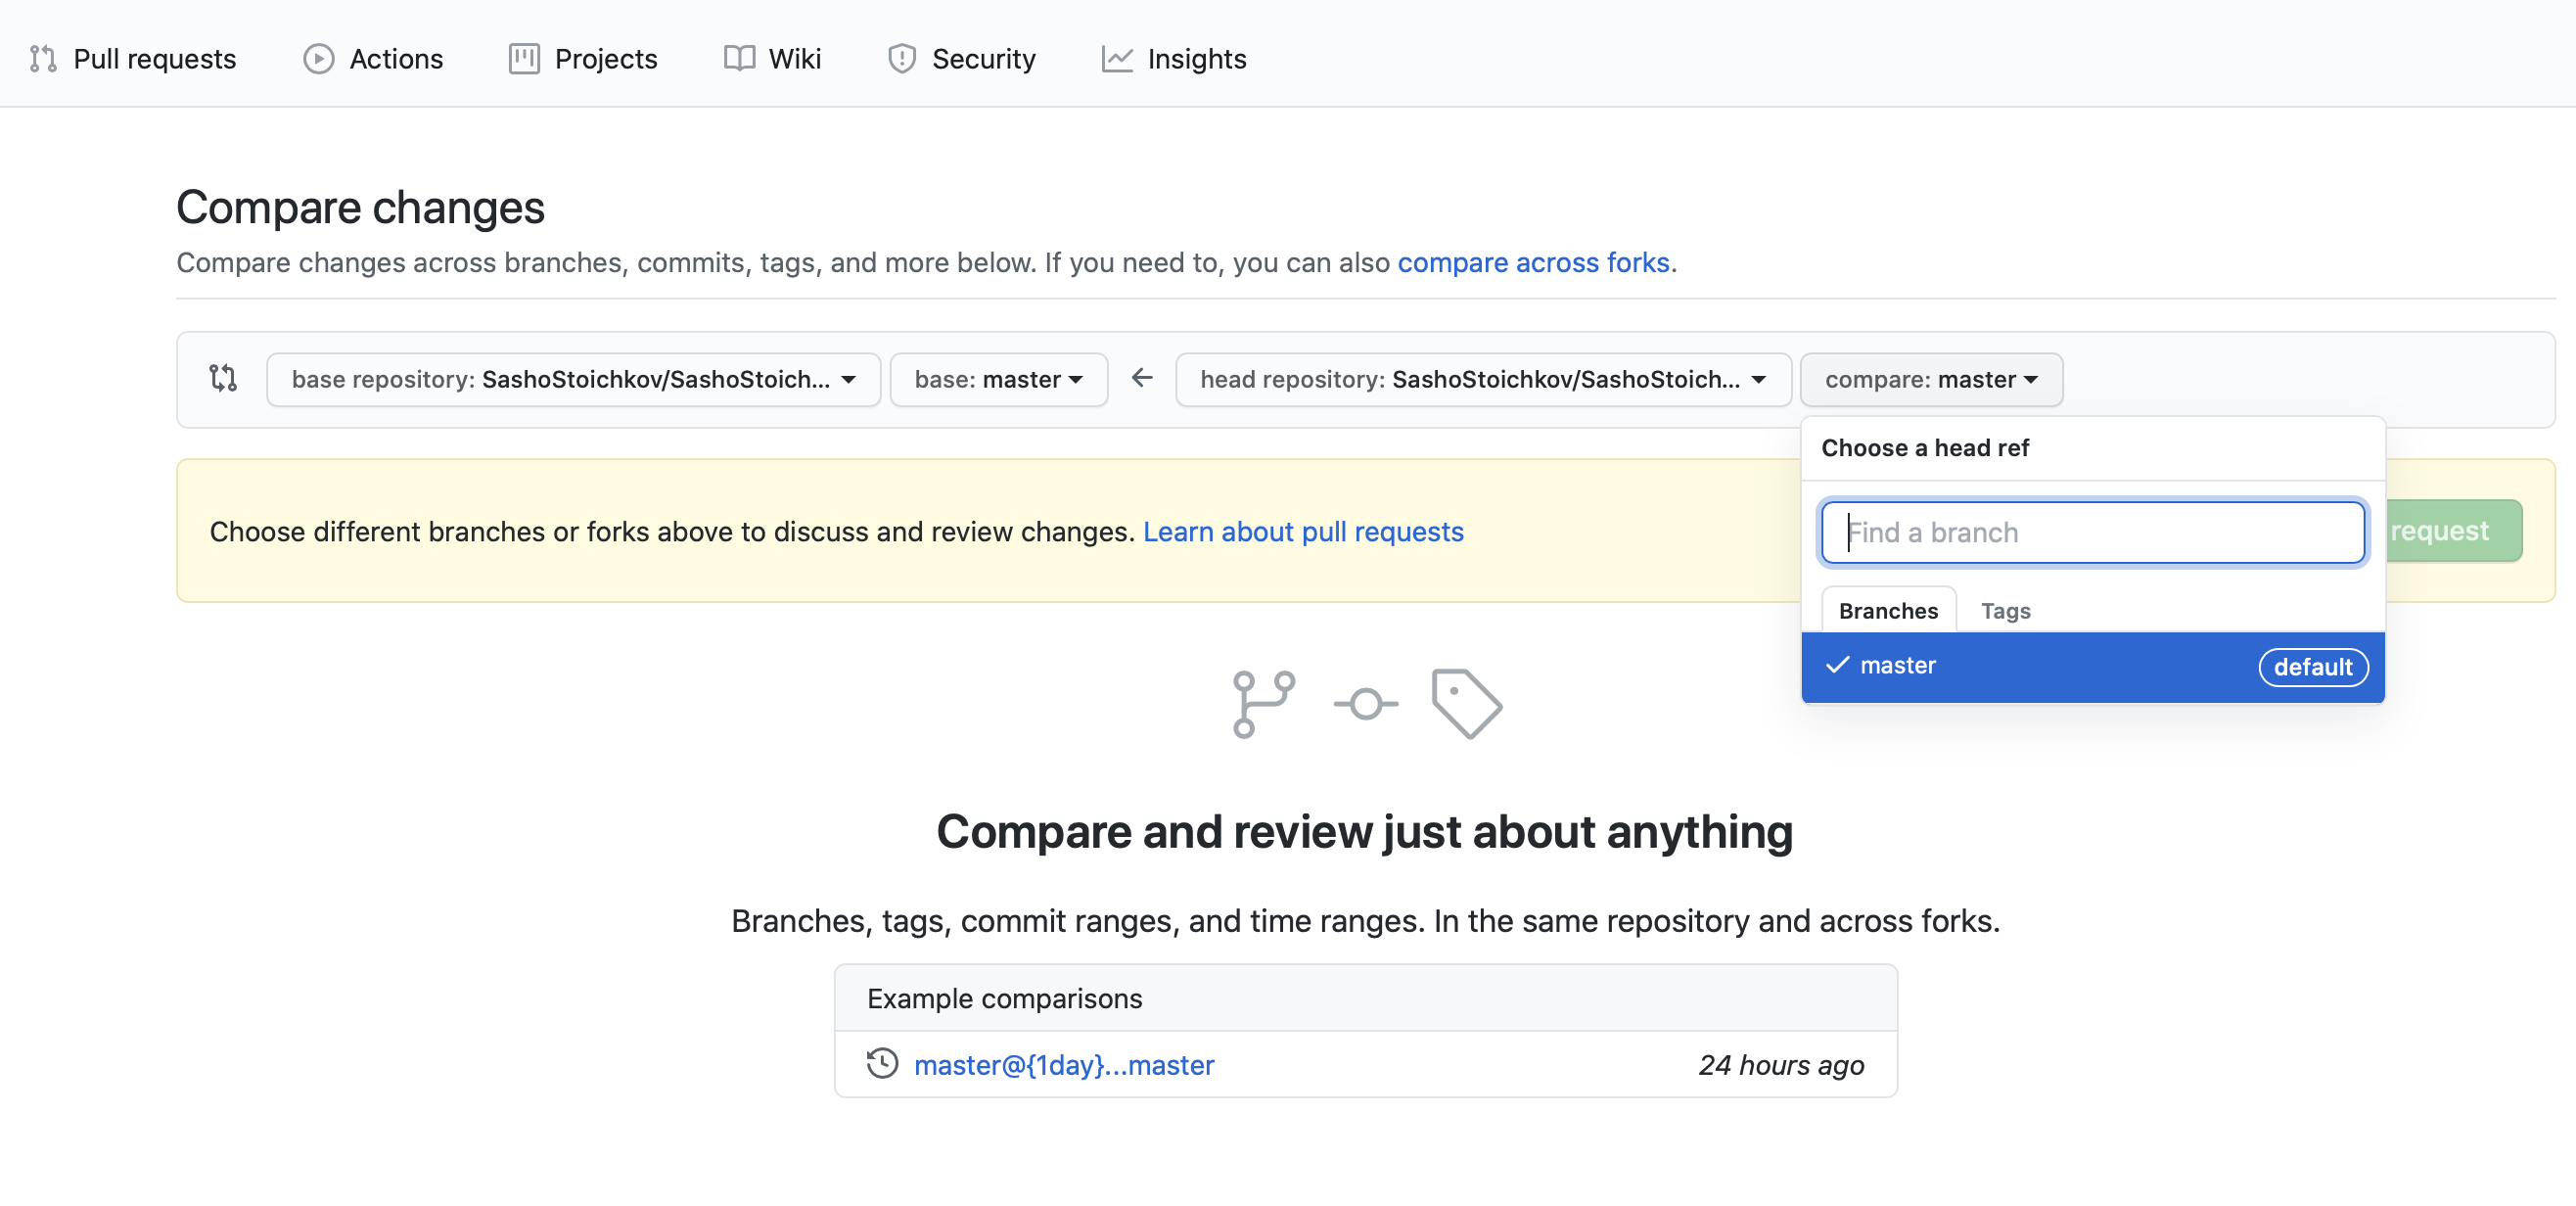Select the checked master branch item
The height and width of the screenshot is (1206, 2576).
(x=2092, y=667)
